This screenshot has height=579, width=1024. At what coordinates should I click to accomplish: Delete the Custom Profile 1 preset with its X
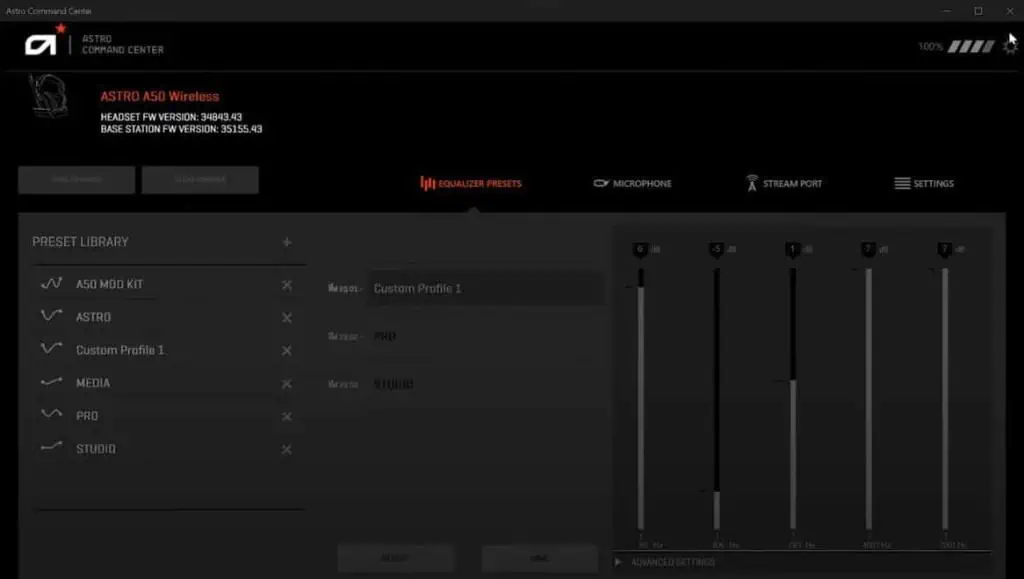pos(286,349)
